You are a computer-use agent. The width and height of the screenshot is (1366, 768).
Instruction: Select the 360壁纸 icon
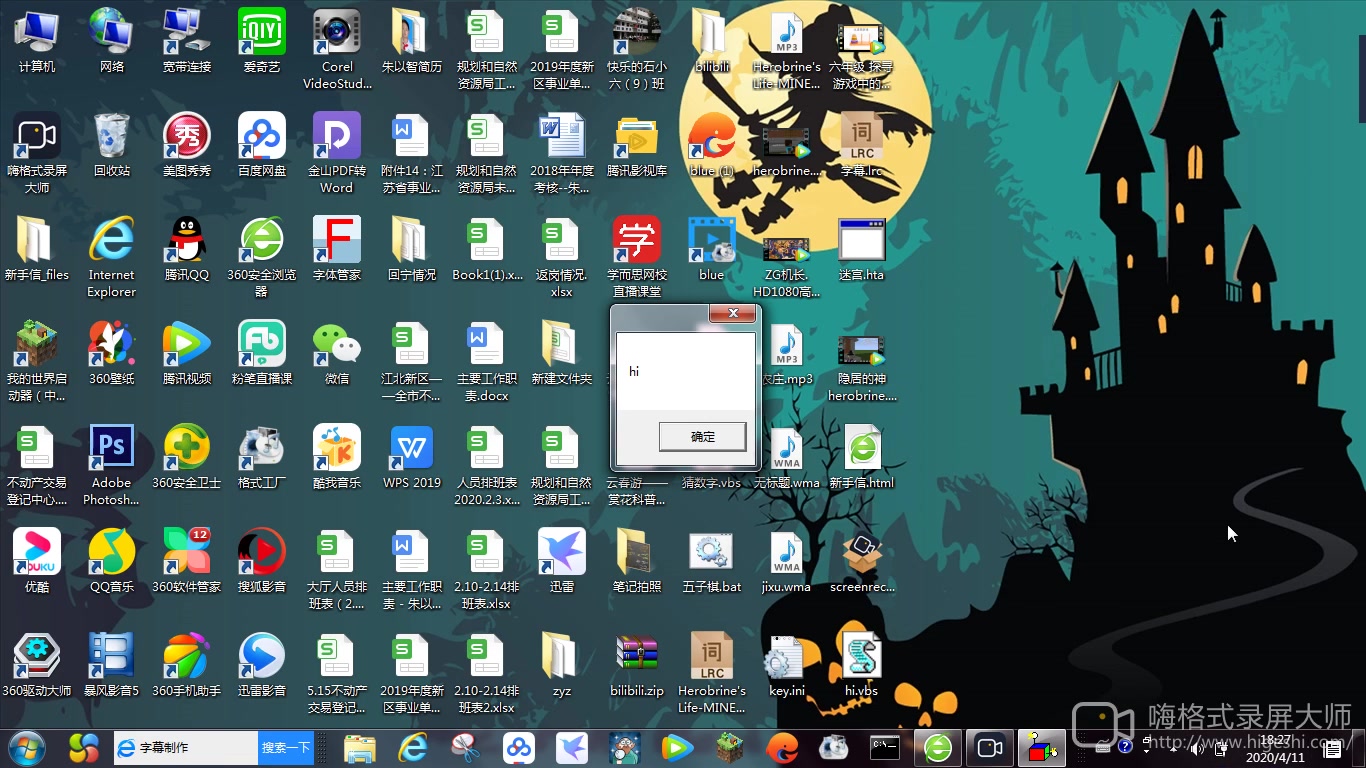tap(112, 353)
